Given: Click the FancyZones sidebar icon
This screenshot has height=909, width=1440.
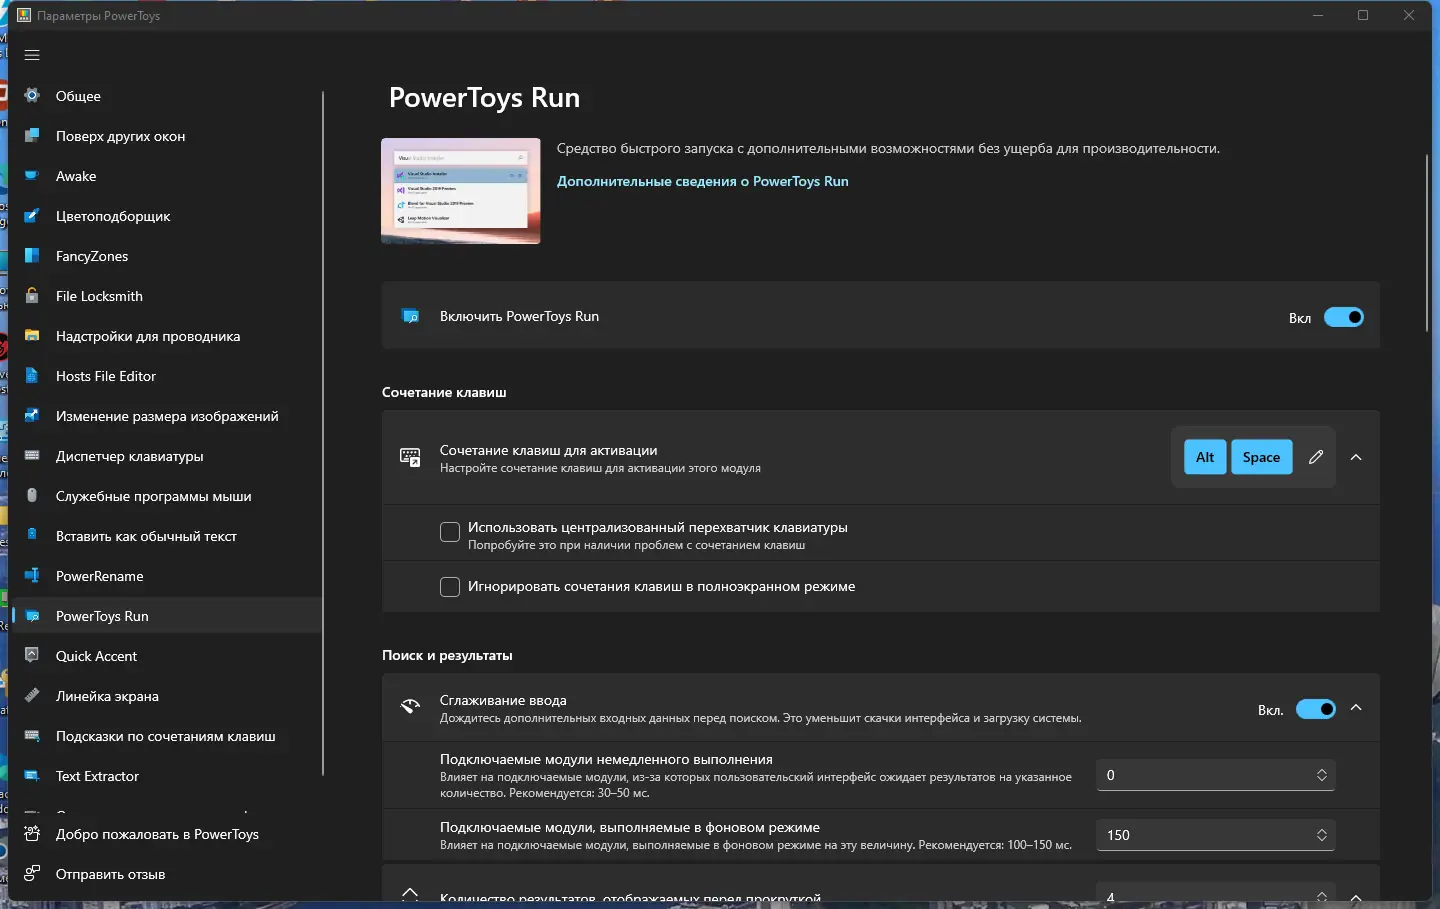Looking at the screenshot, I should [32, 256].
